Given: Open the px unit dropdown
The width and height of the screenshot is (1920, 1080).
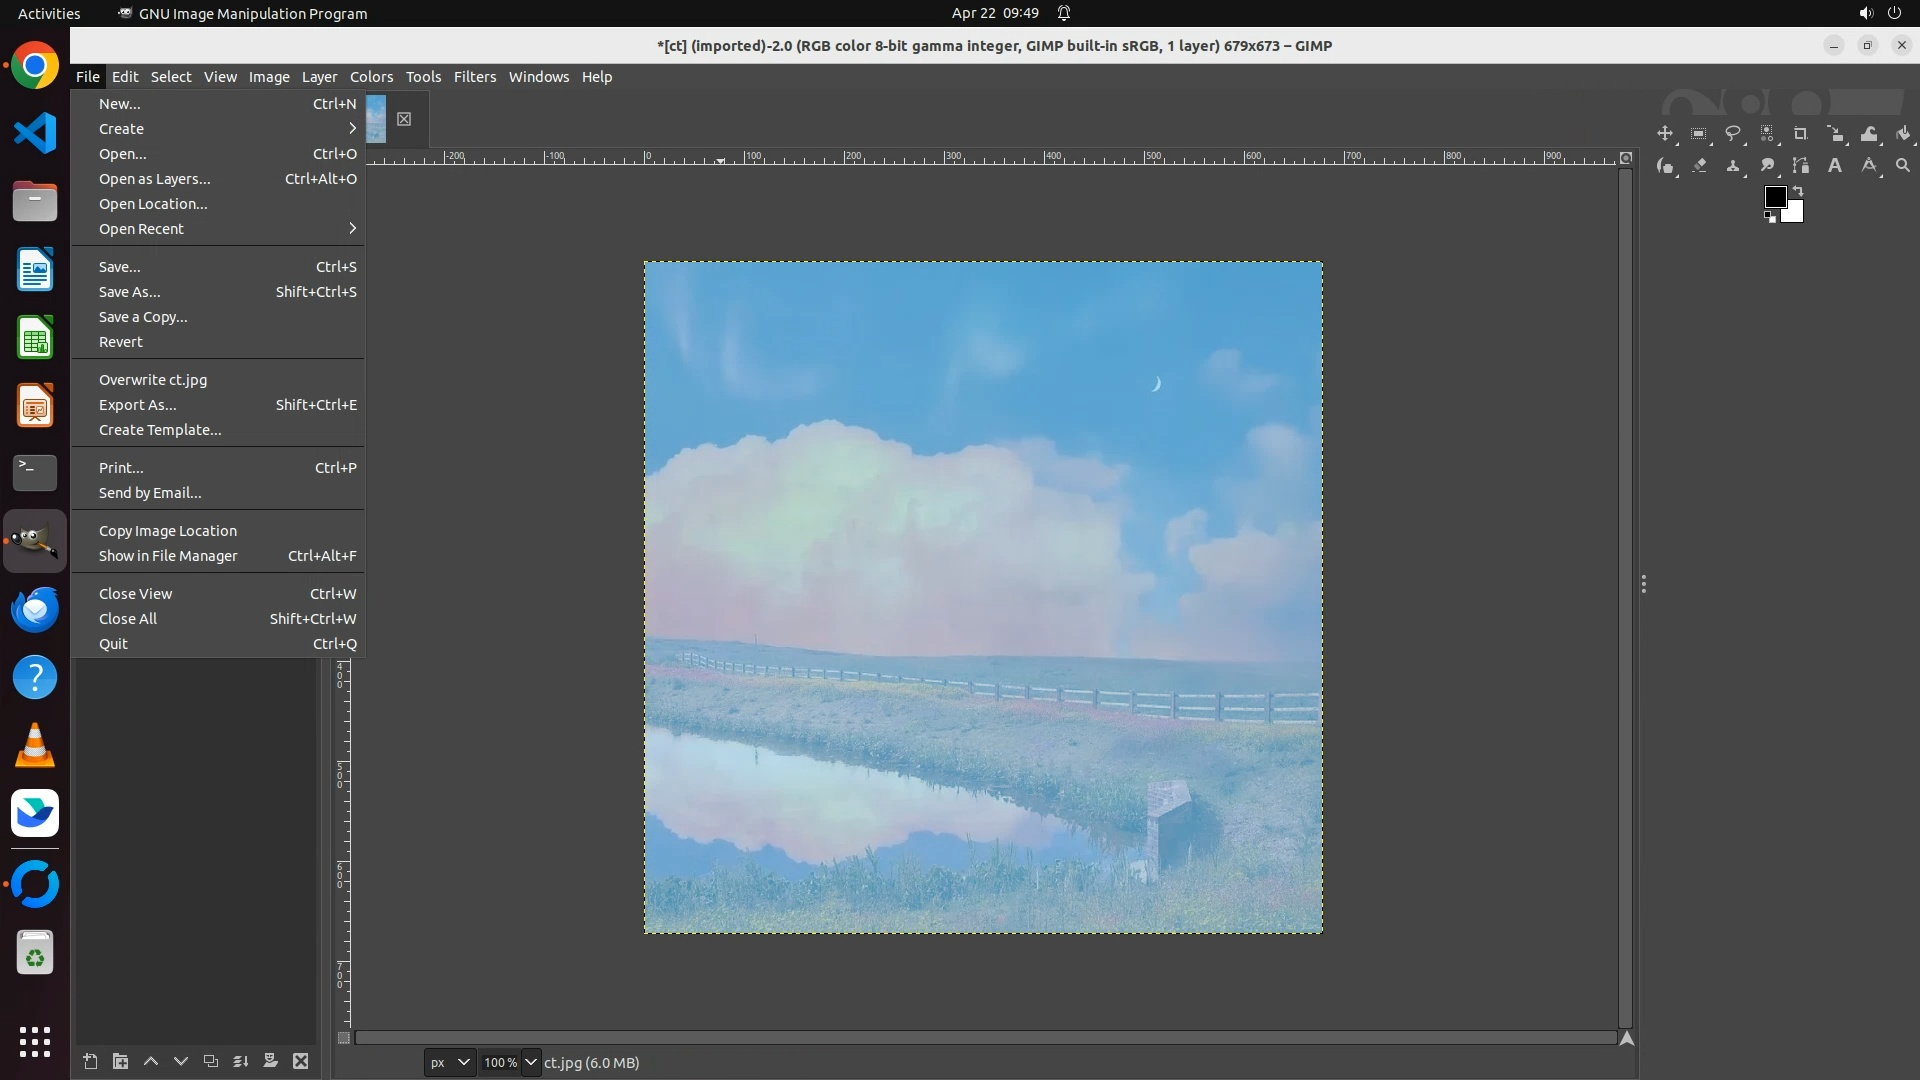Looking at the screenshot, I should point(449,1063).
